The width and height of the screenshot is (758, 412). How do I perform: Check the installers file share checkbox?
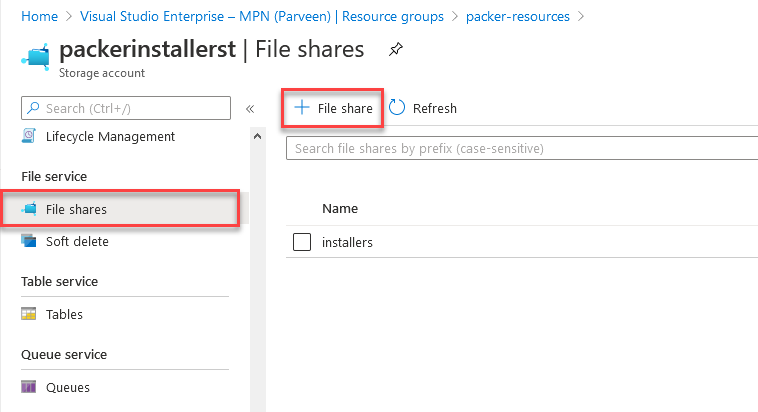303,242
